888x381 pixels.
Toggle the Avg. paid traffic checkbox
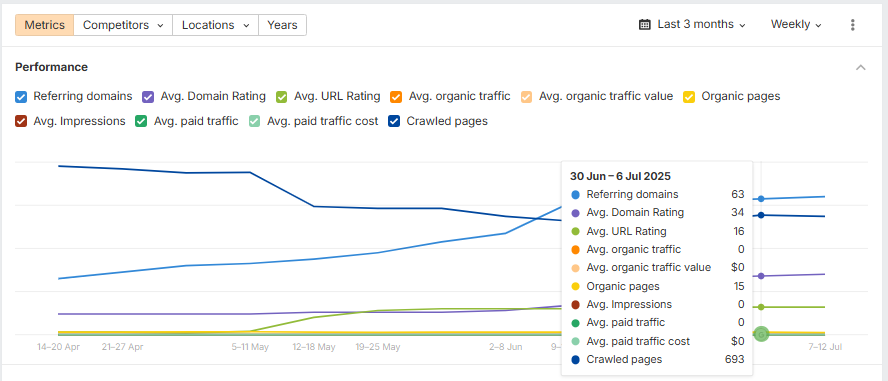click(x=142, y=121)
